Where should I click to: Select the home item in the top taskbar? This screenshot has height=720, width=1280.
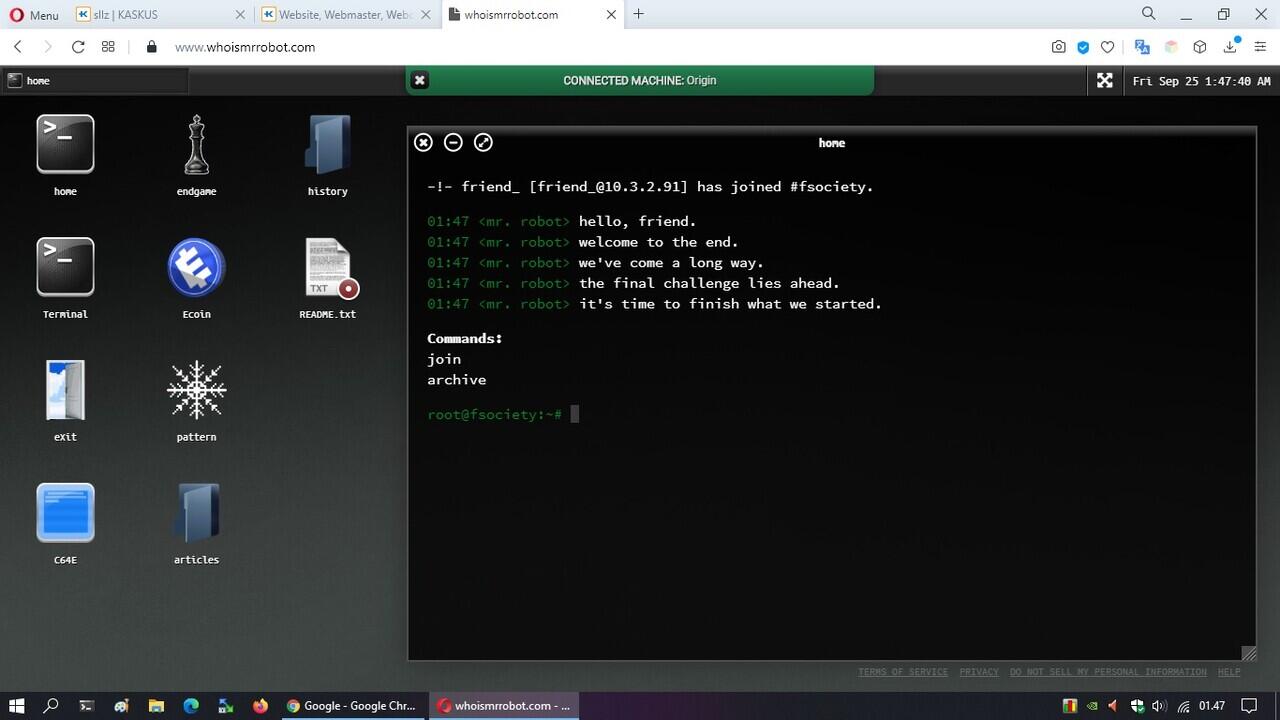pyautogui.click(x=95, y=81)
